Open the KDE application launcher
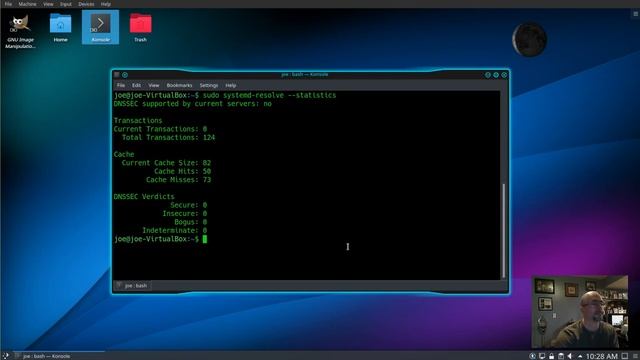Image resolution: width=640 pixels, height=360 pixels. [x=5, y=356]
